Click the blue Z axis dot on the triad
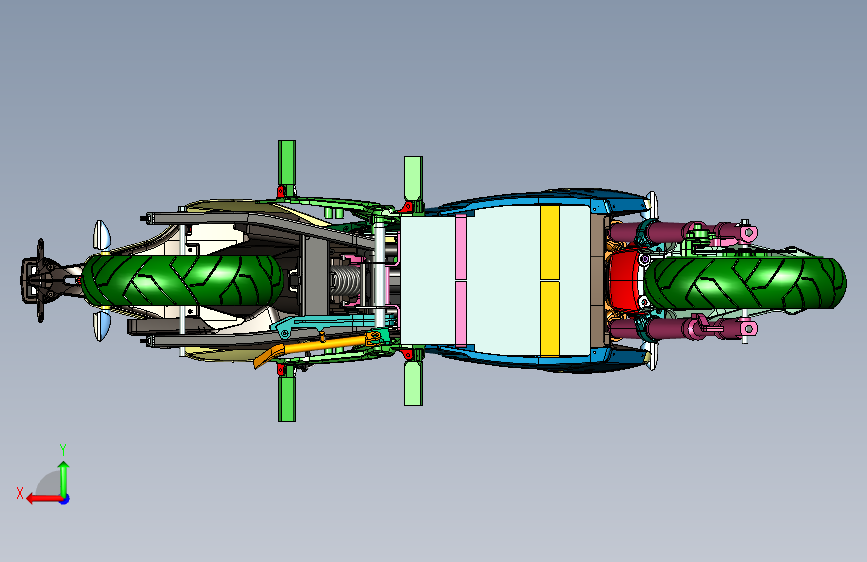Viewport: 867px width, 562px height. (x=64, y=499)
